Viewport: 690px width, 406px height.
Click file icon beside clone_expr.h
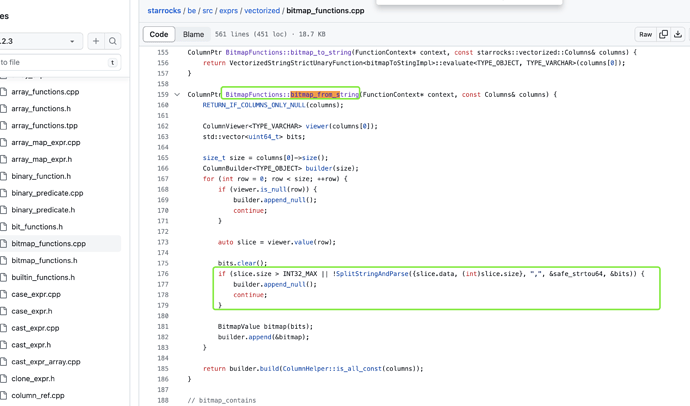(4, 379)
